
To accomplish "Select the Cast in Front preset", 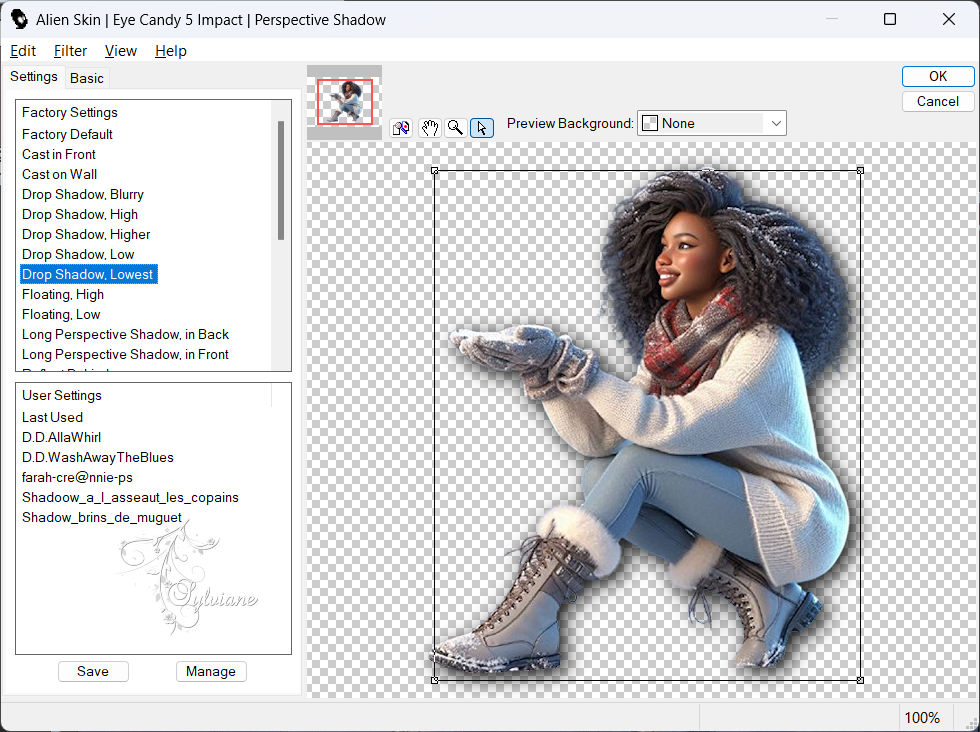I will point(59,154).
